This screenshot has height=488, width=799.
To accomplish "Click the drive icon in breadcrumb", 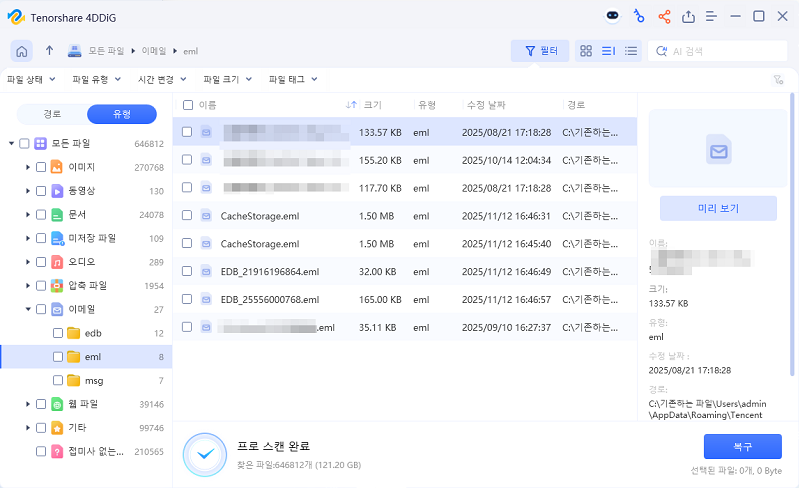I will point(75,50).
